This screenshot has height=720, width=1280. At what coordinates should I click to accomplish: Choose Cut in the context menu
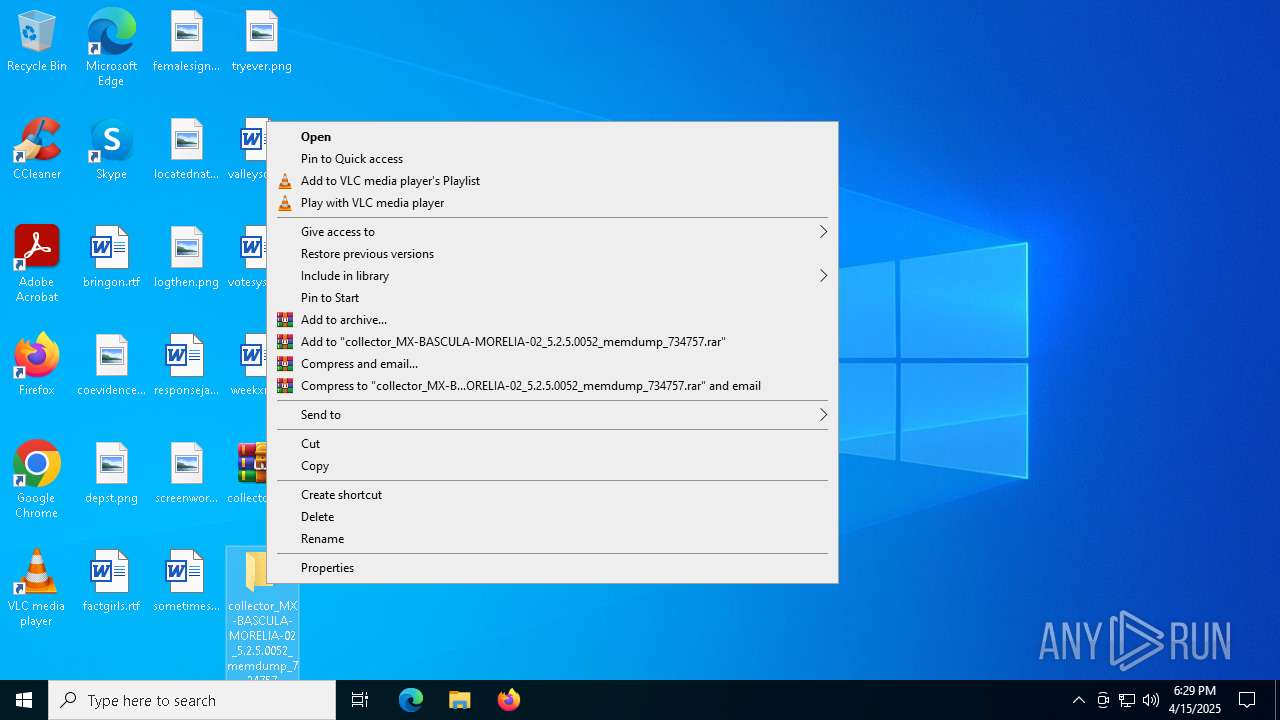tap(552, 444)
